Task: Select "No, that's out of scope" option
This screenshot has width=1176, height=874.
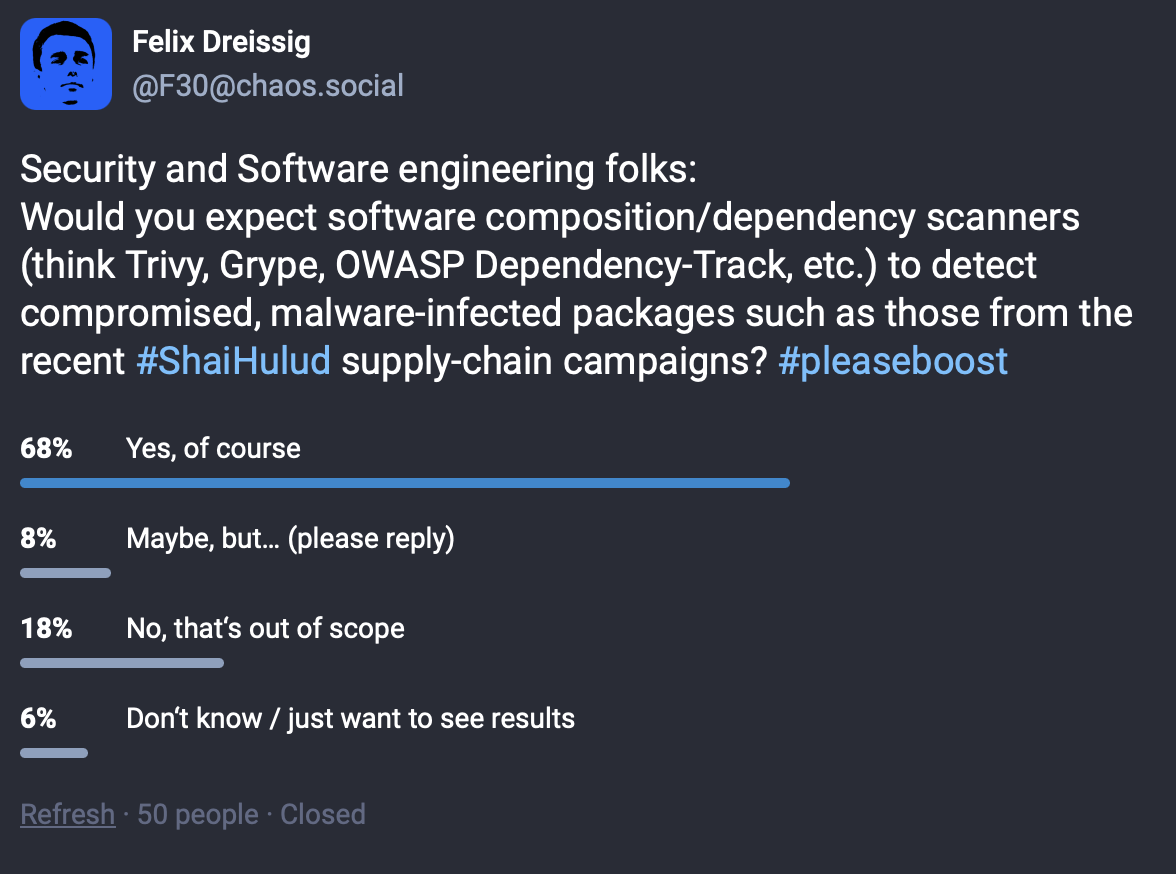Action: point(265,629)
